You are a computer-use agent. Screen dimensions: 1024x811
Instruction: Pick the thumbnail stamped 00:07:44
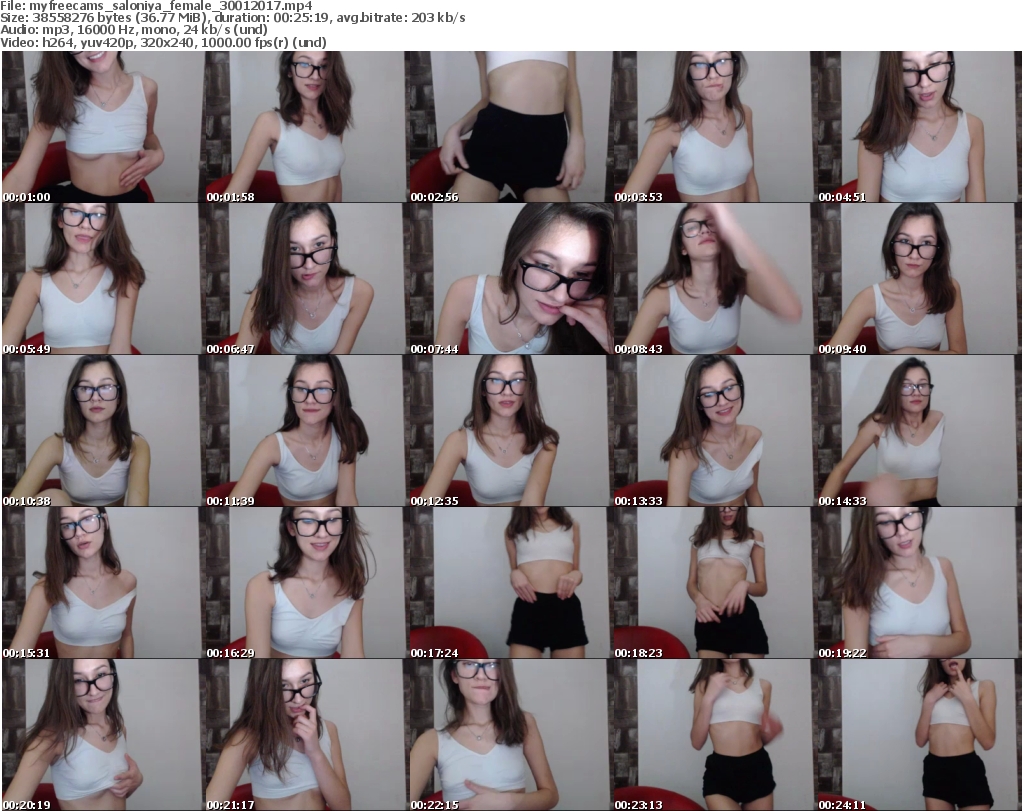511,279
